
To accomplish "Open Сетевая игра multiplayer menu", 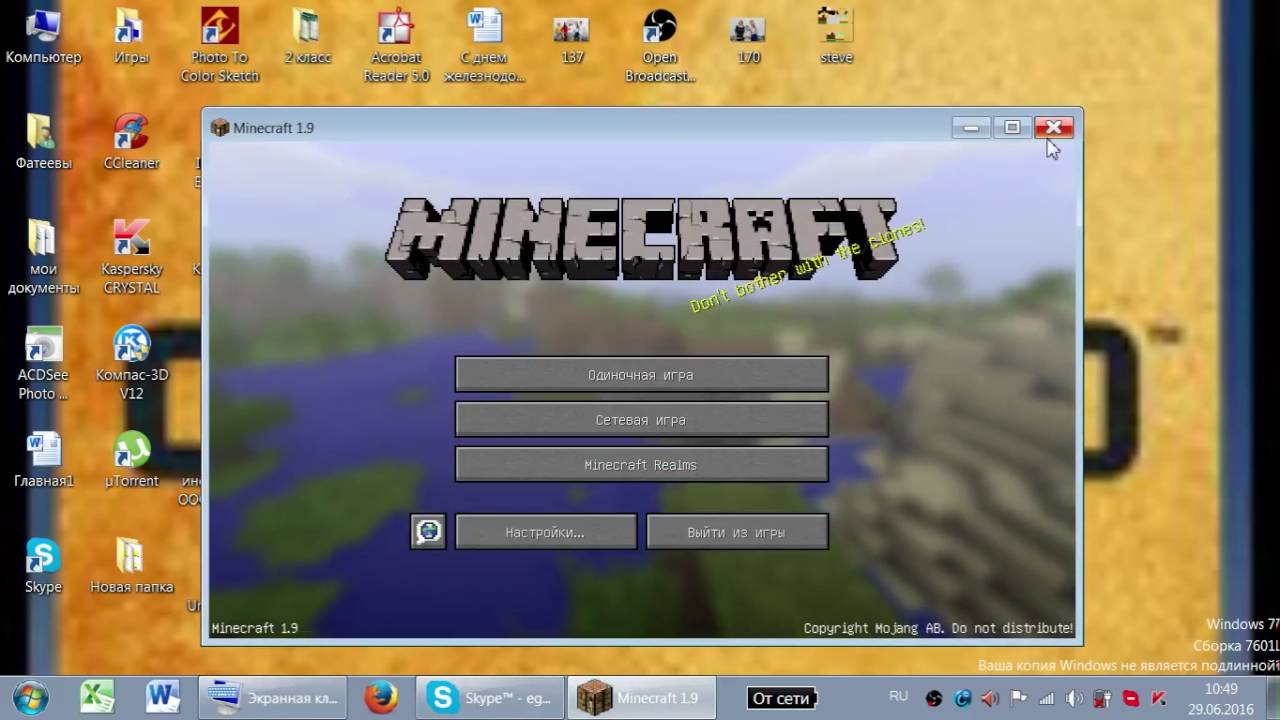I will click(x=641, y=420).
